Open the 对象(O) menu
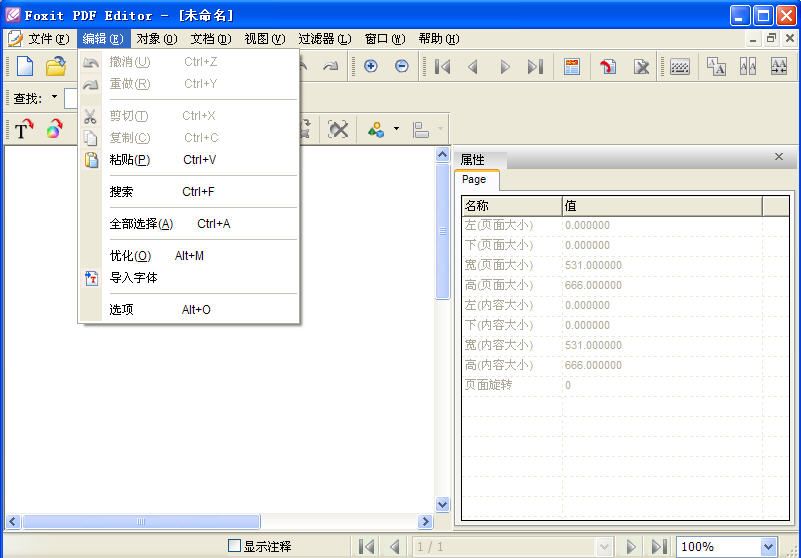 157,39
